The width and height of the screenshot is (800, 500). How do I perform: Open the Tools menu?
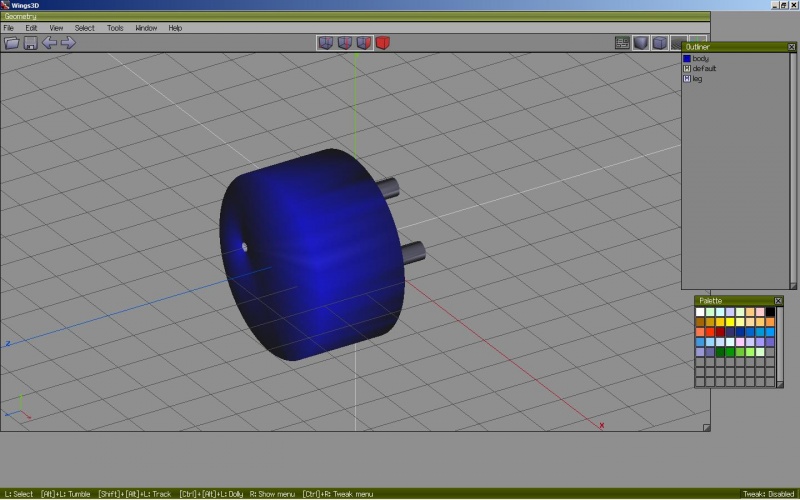click(115, 28)
